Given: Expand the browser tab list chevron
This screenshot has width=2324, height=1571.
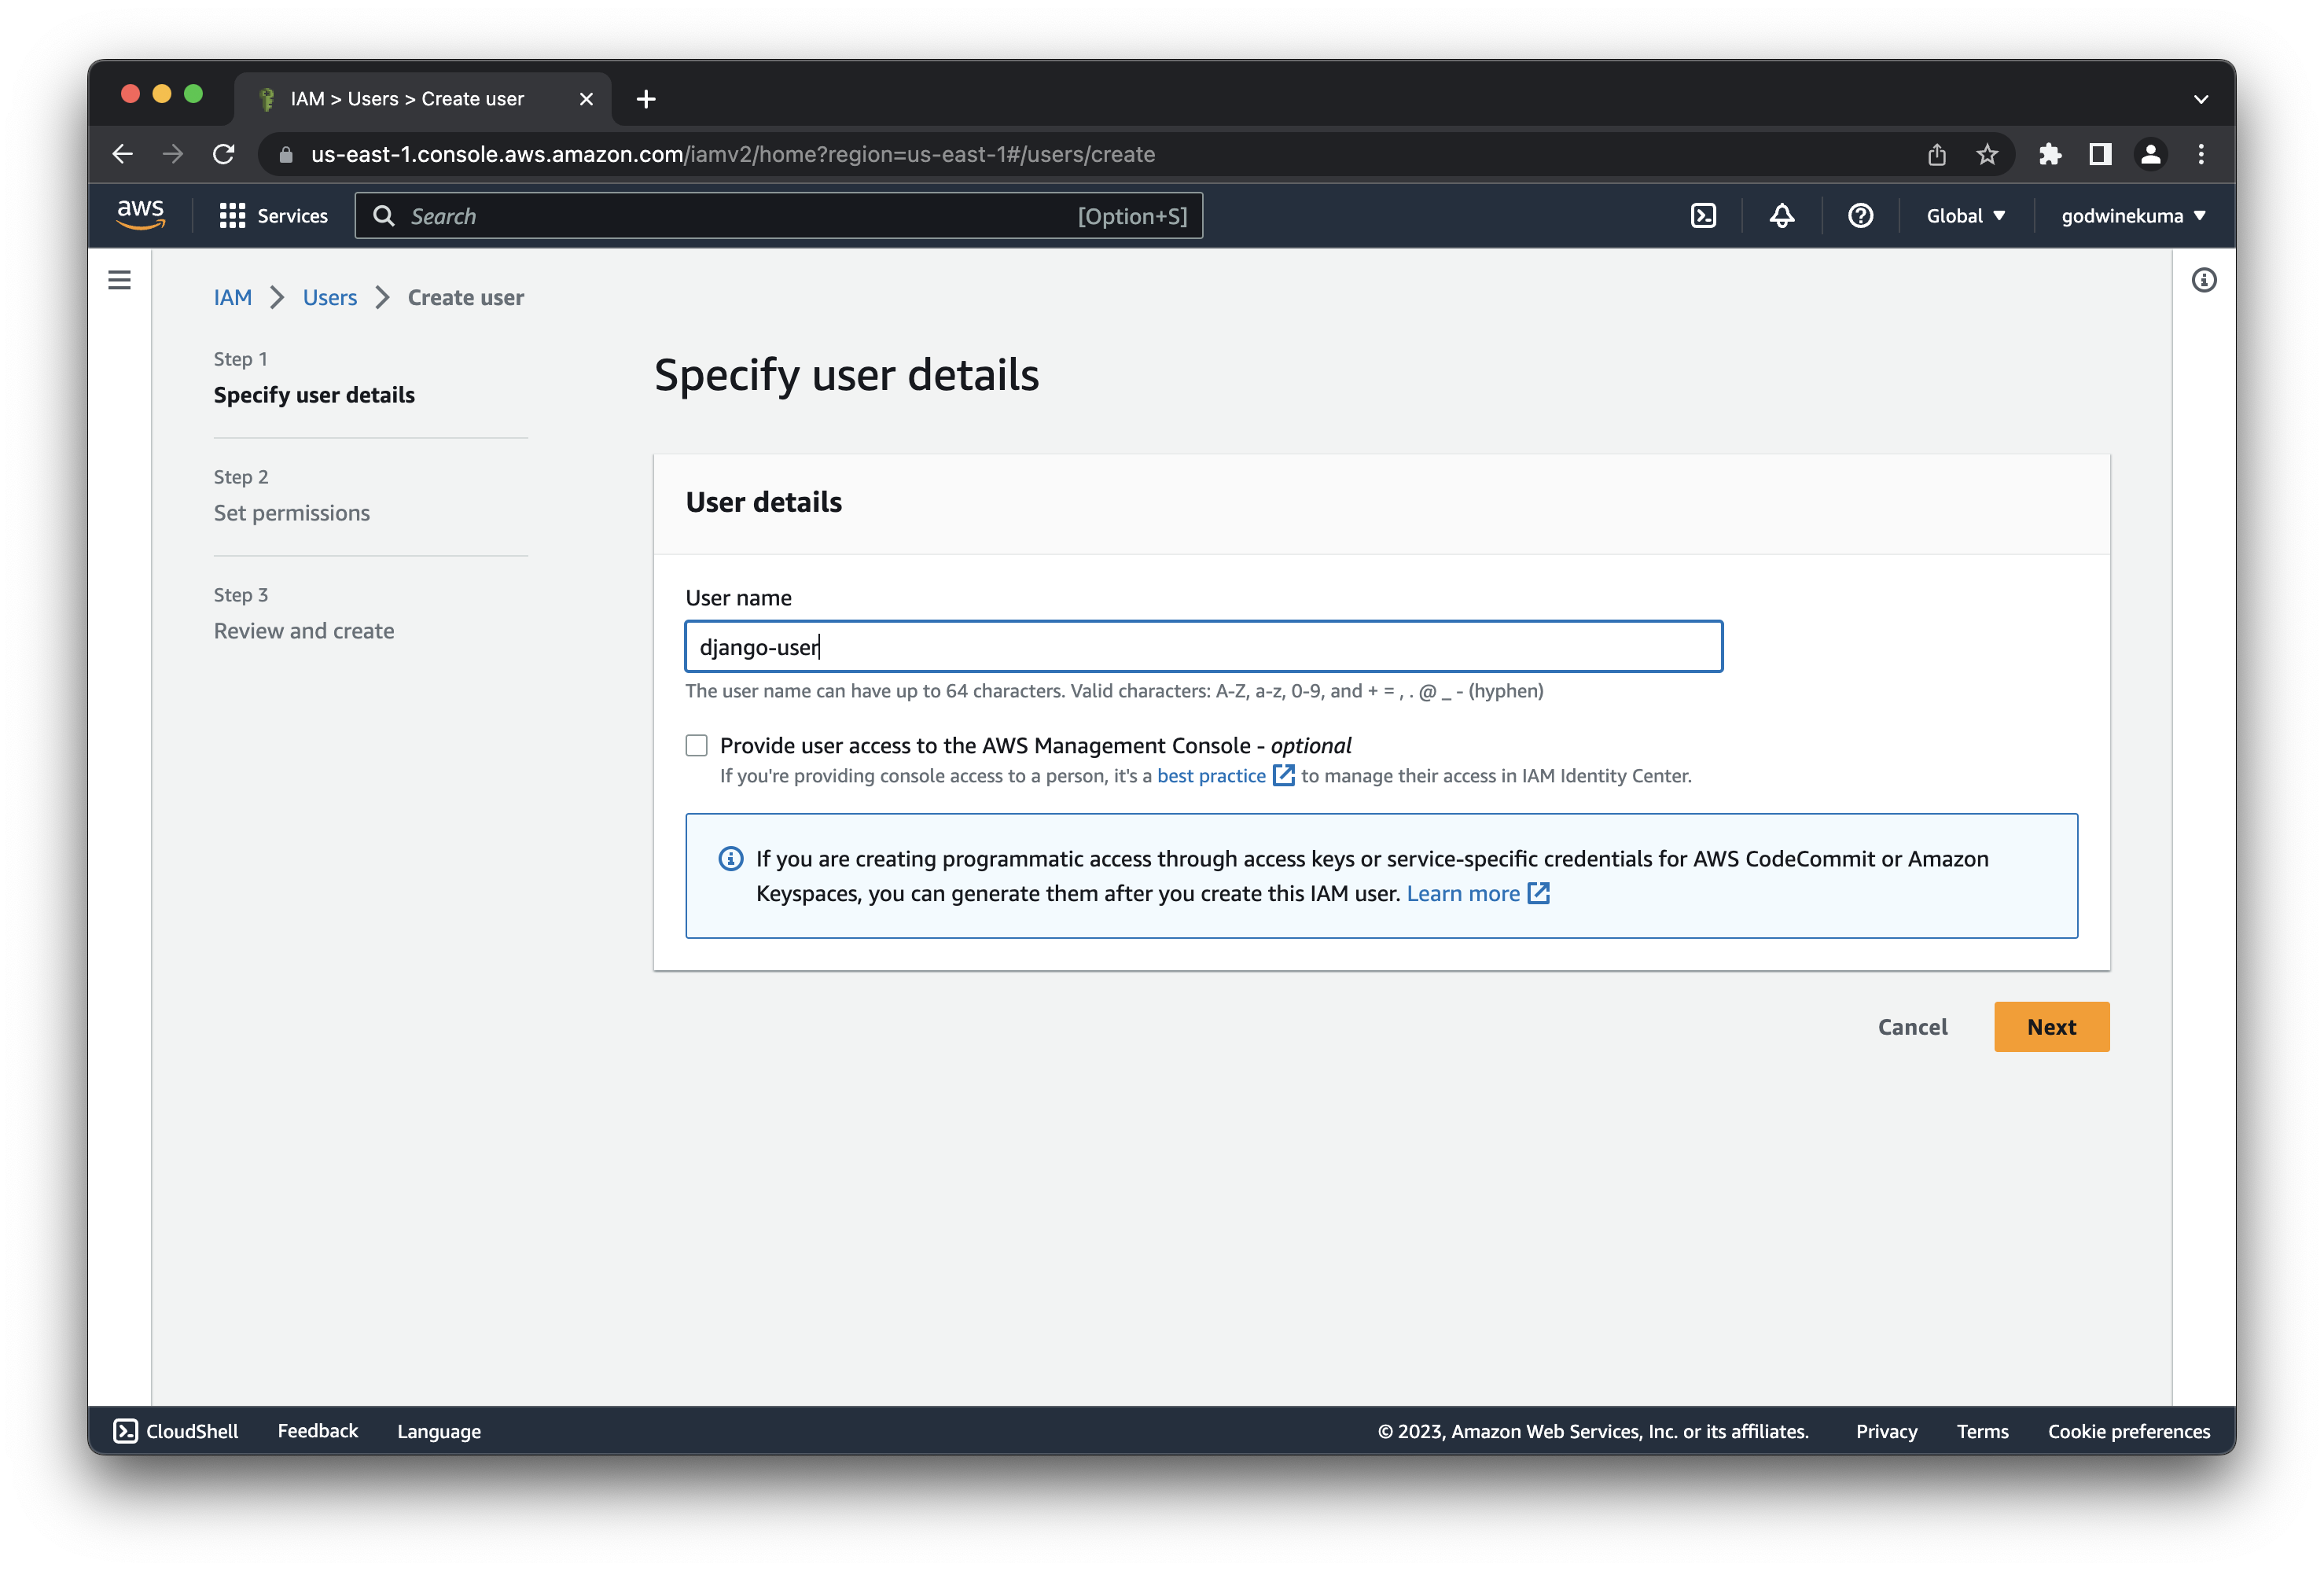Looking at the screenshot, I should click(x=2200, y=99).
